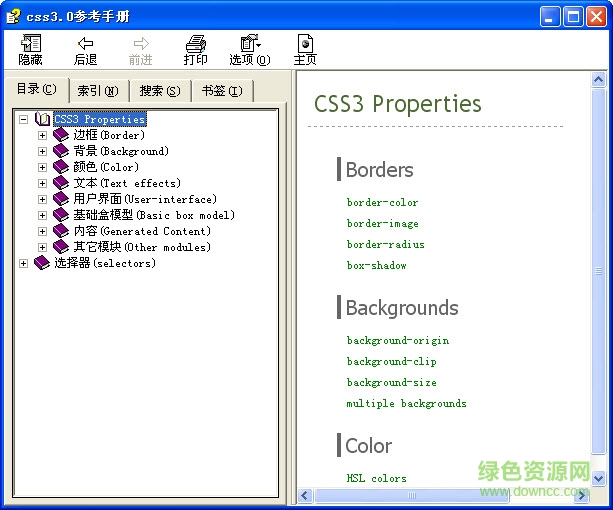Click the purple book icon for 文本(Text effects)
613x510 pixels.
click(x=61, y=183)
